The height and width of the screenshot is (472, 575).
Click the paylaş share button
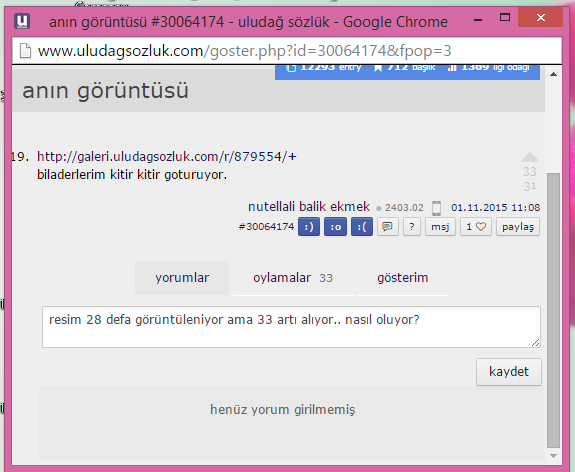[x=518, y=227]
